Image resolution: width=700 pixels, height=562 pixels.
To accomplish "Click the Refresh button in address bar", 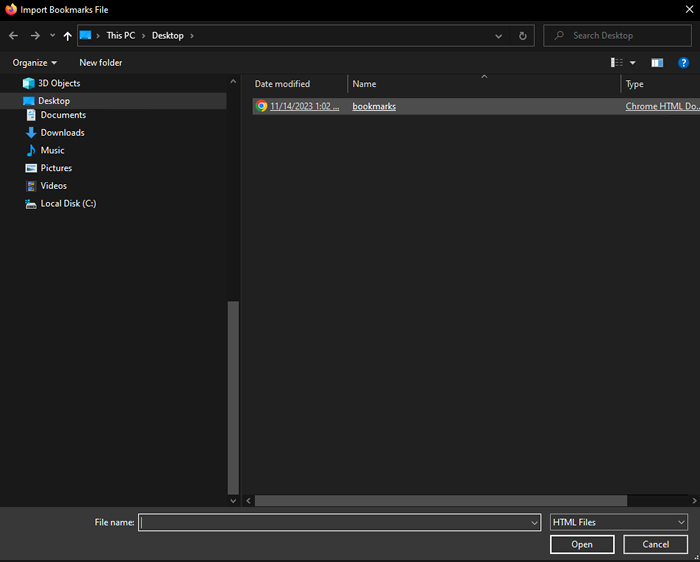I will coord(523,36).
